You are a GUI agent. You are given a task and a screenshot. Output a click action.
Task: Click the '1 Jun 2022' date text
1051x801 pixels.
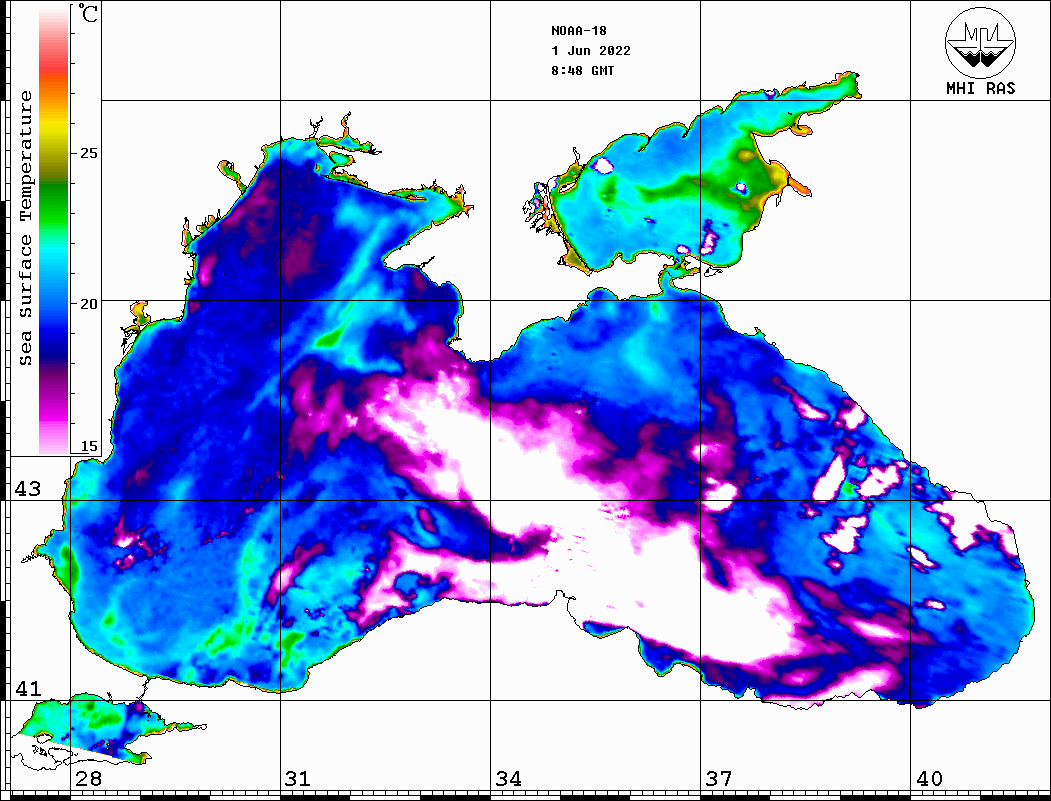tap(591, 51)
